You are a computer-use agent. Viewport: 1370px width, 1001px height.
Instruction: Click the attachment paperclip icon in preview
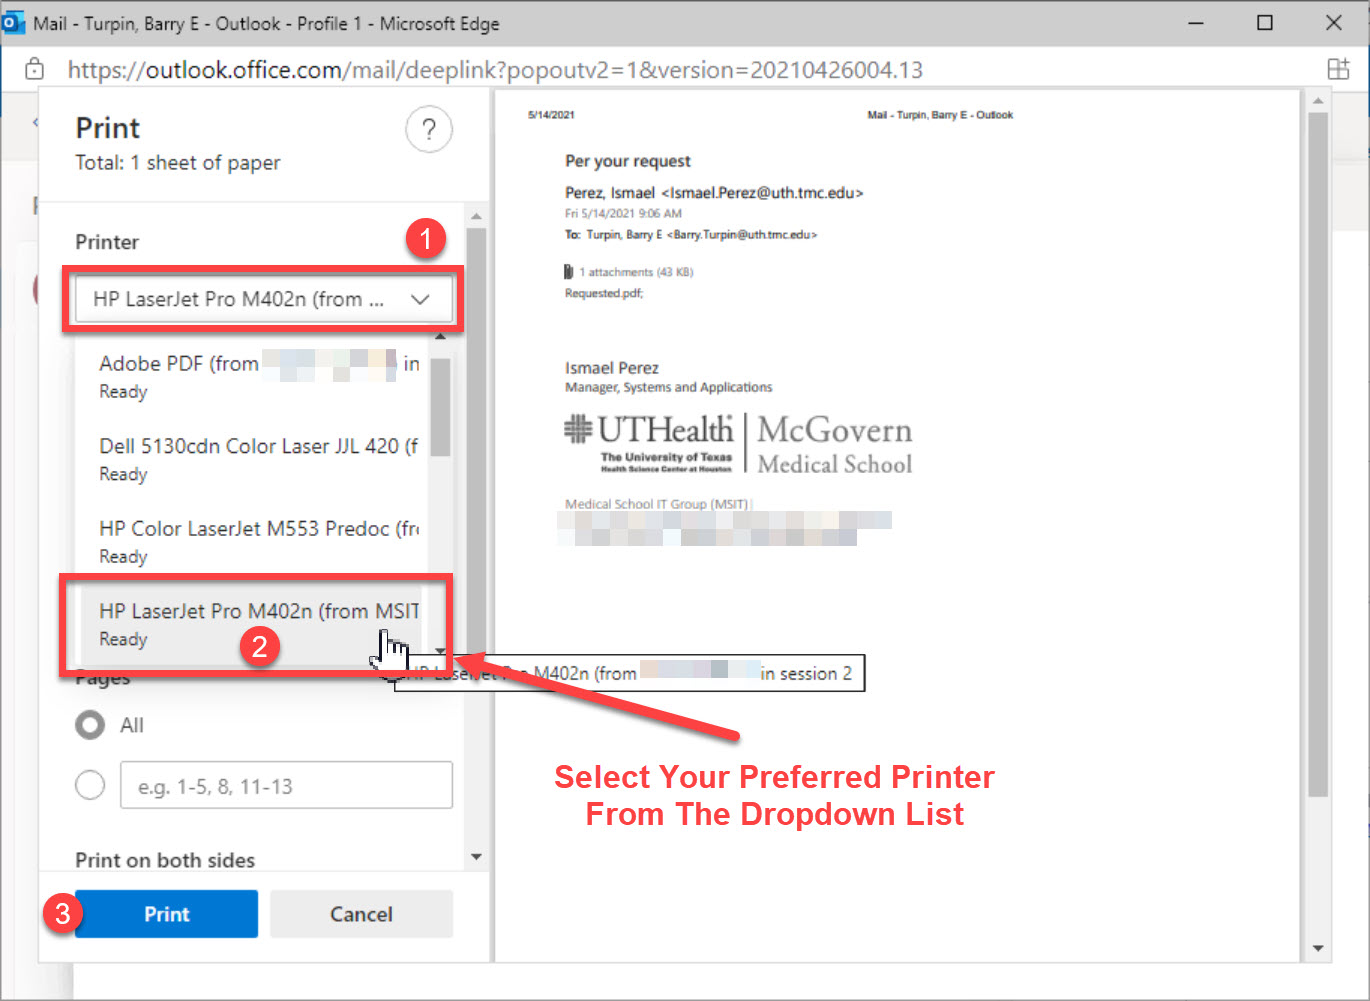pyautogui.click(x=569, y=272)
